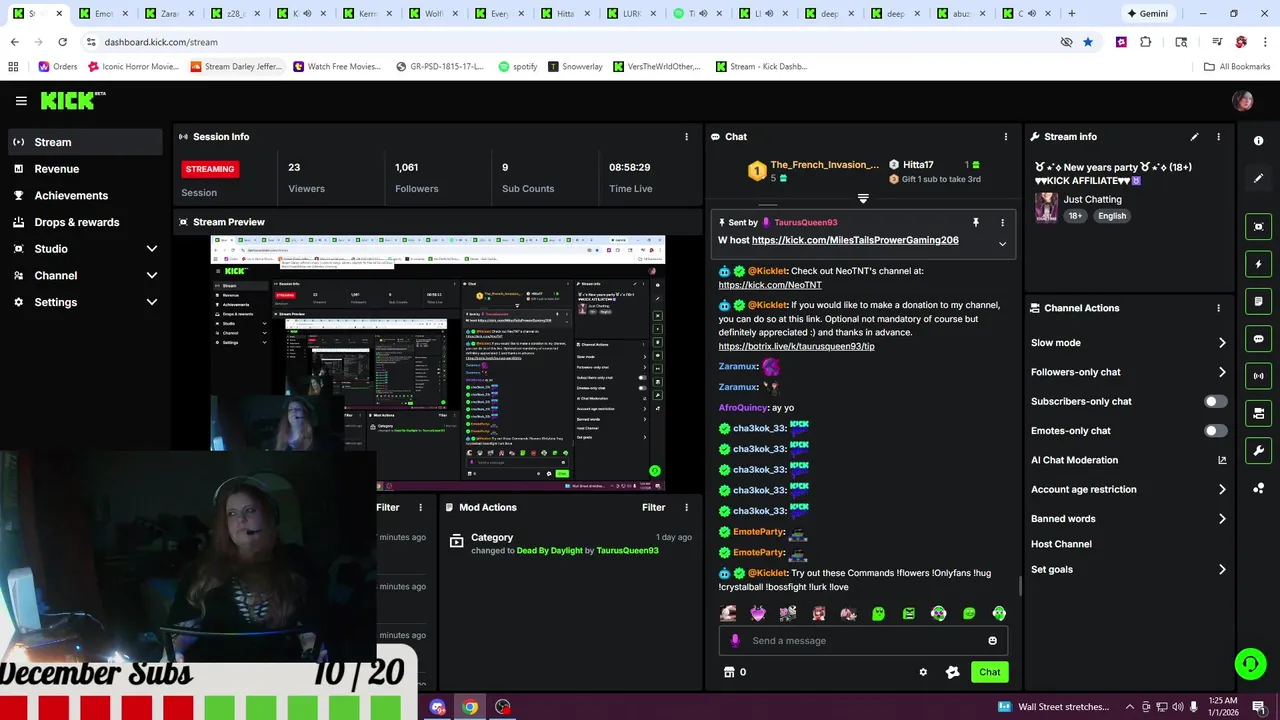This screenshot has width=1280, height=720.
Task: Expand the Channel sidebar section
Action: [151, 276]
